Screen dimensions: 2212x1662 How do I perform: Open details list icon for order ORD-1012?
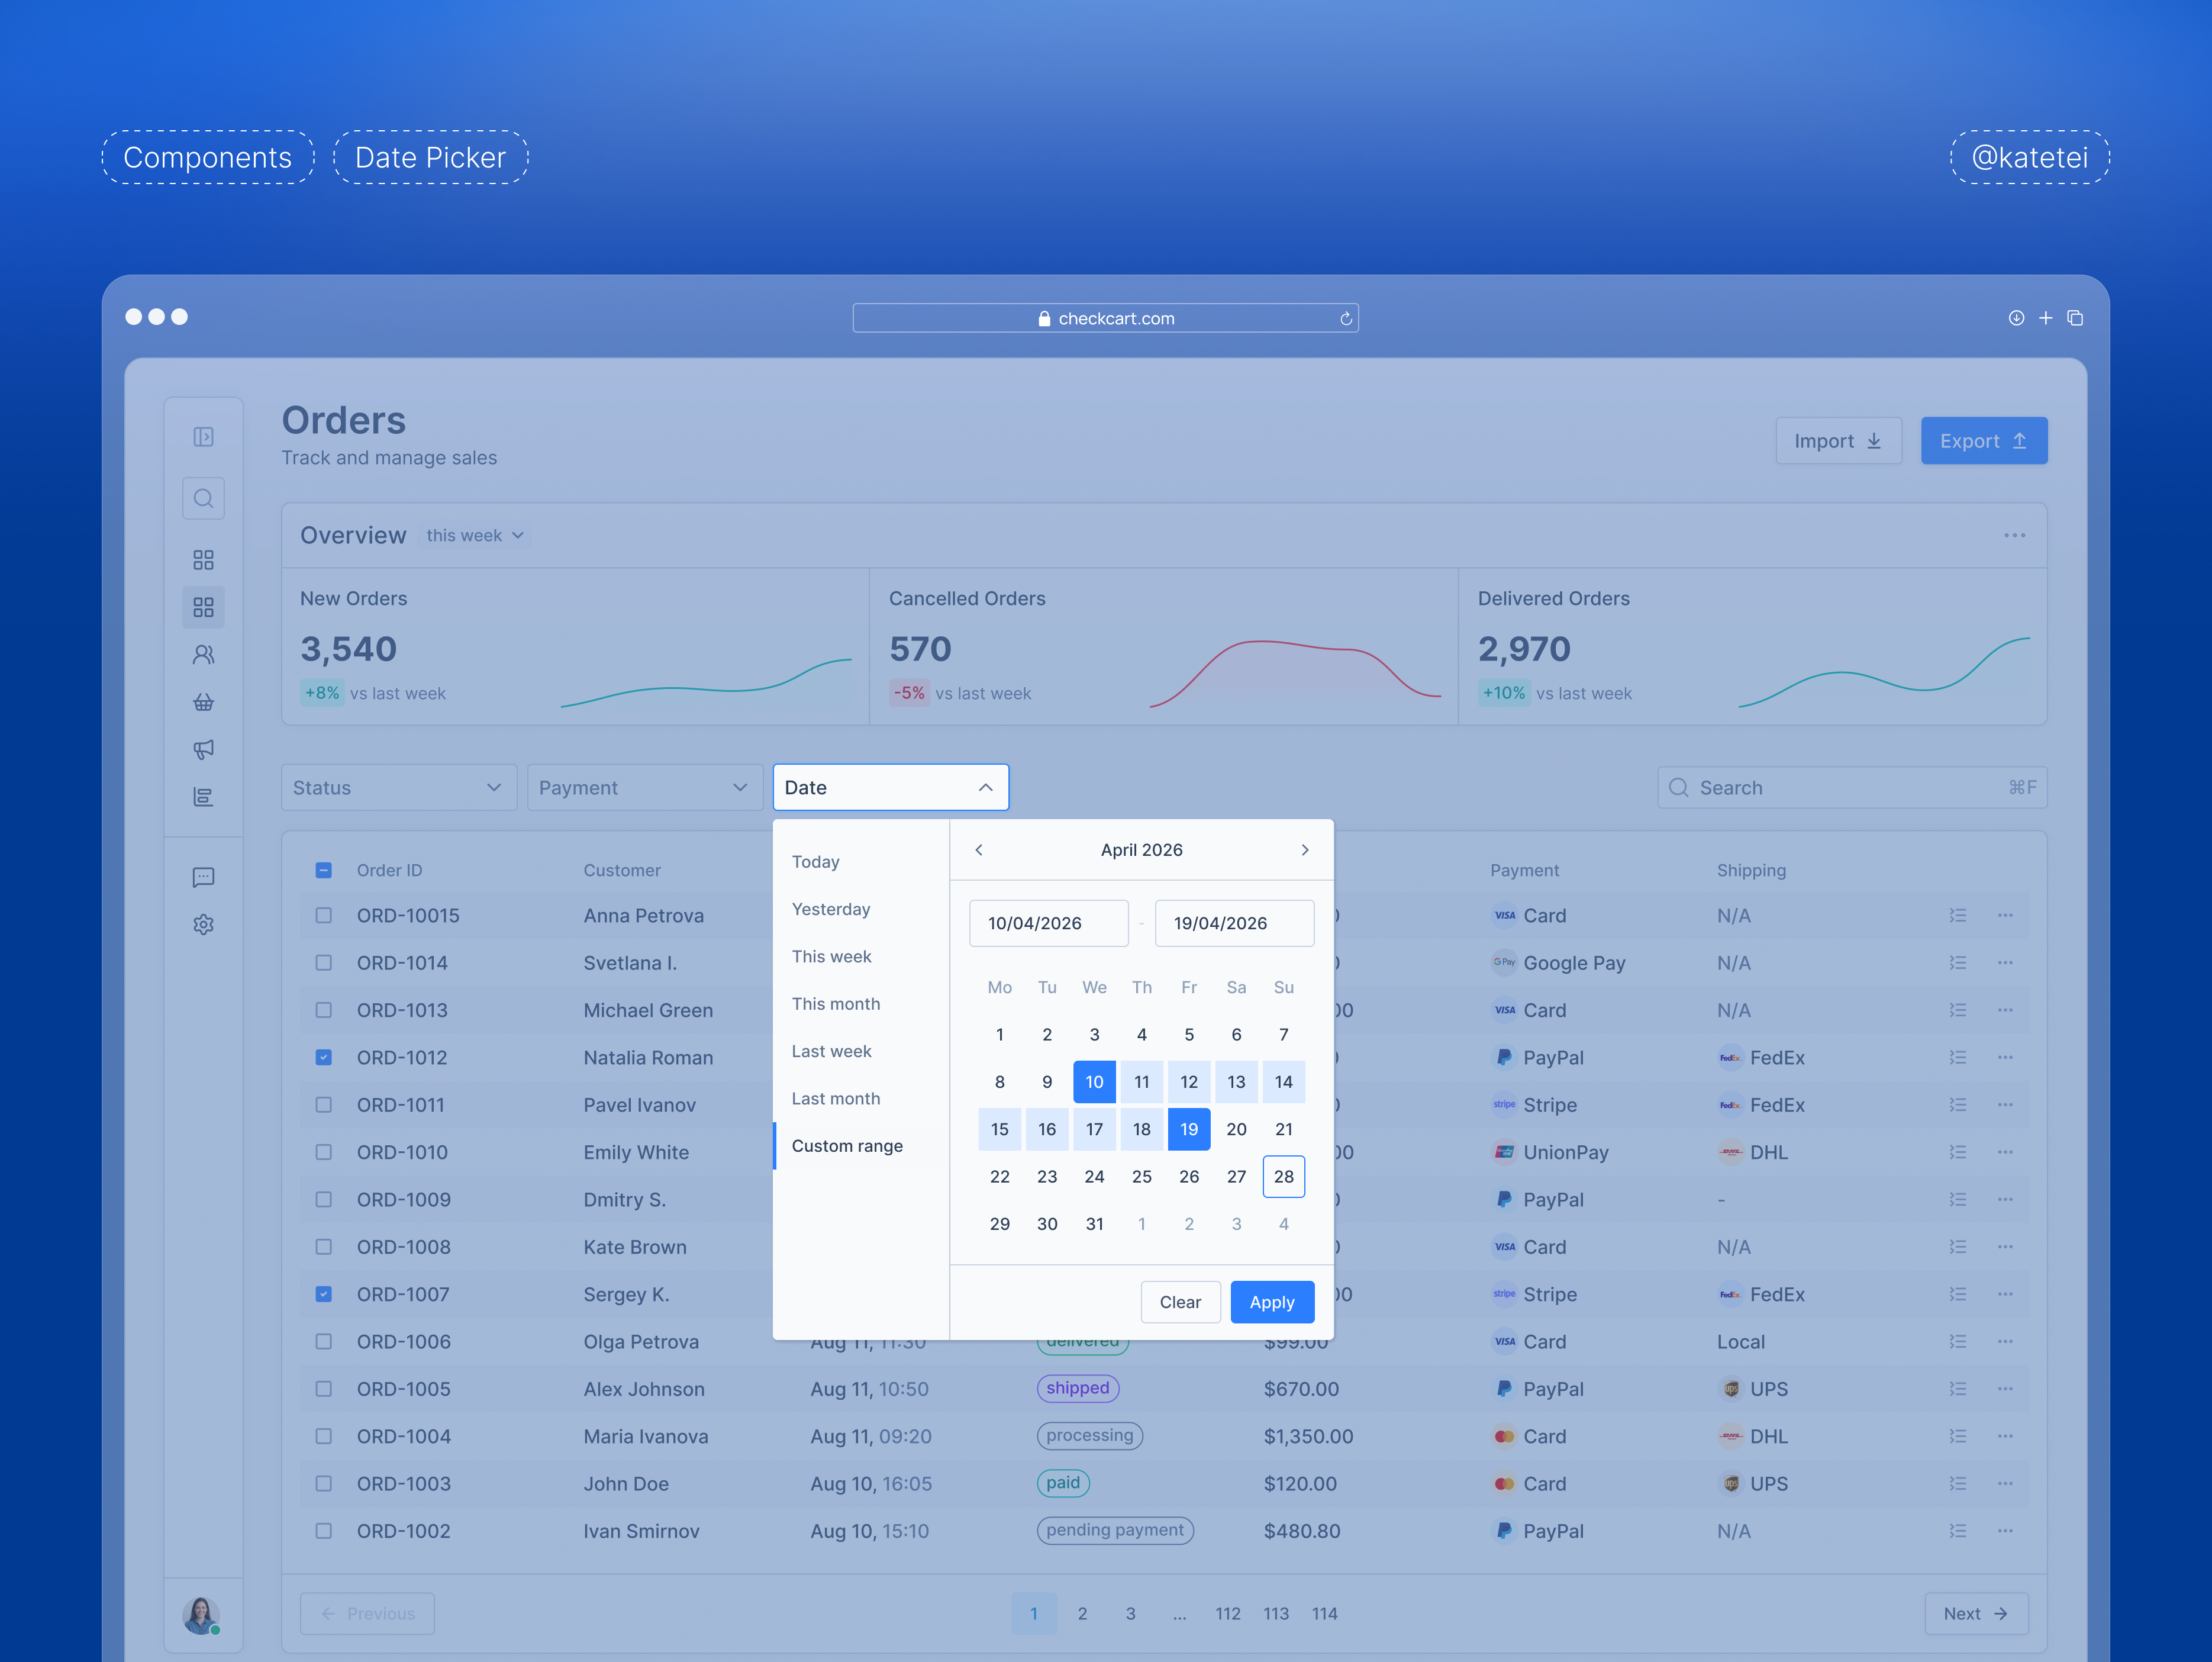[1957, 1058]
